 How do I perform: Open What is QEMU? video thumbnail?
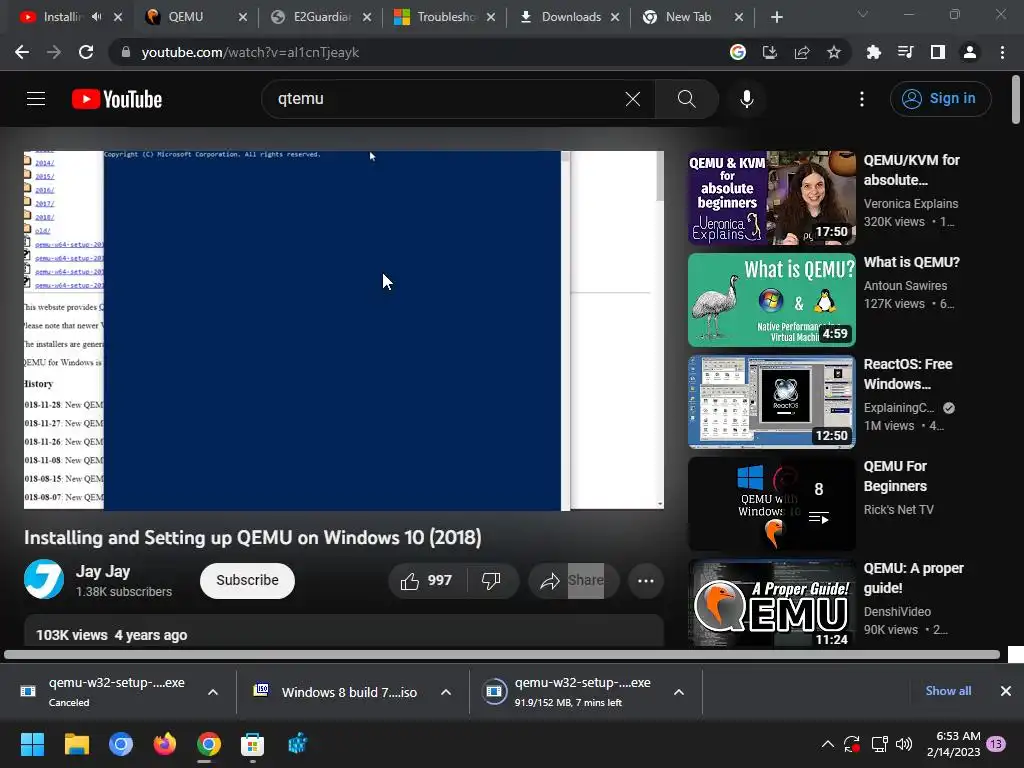pyautogui.click(x=772, y=300)
